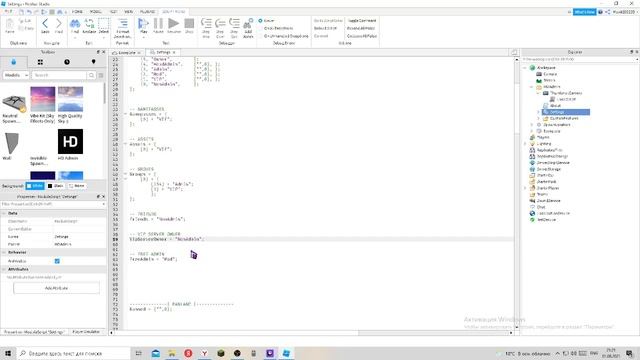Switch to the MODEL ribbon tab
This screenshot has height=360, width=640.
point(95,12)
